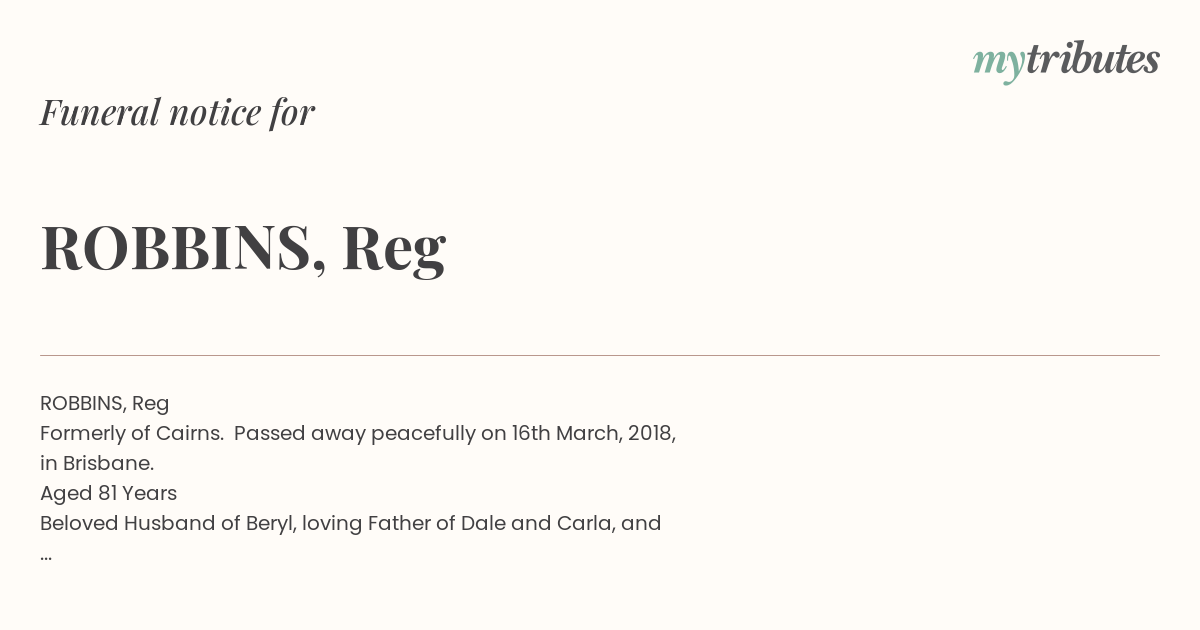Click the "Formerly of Cairns." sentence
This screenshot has width=1200, height=630.
[132, 433]
